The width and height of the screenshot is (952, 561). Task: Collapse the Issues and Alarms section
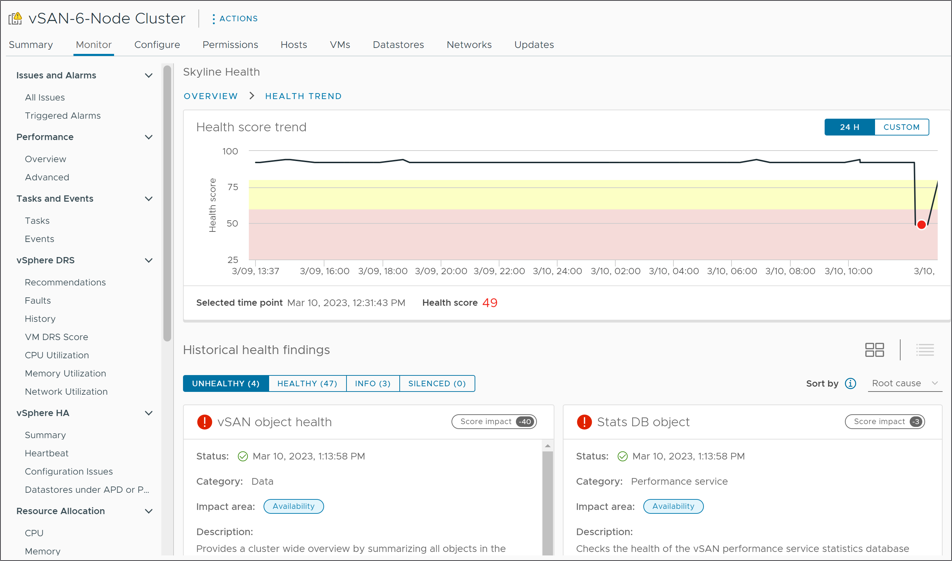(x=148, y=76)
